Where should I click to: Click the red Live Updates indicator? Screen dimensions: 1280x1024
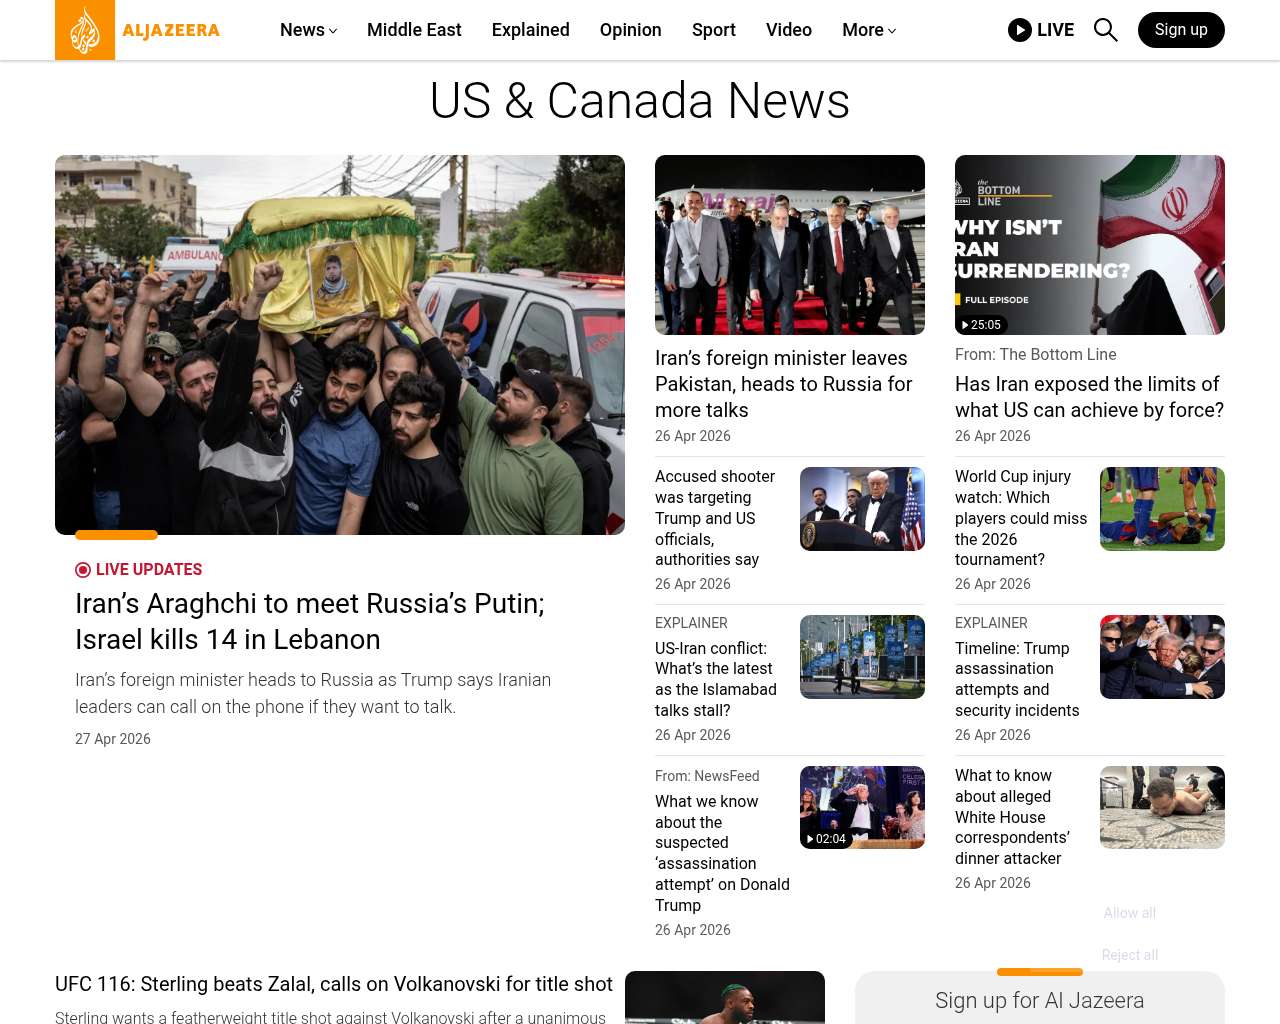83,570
